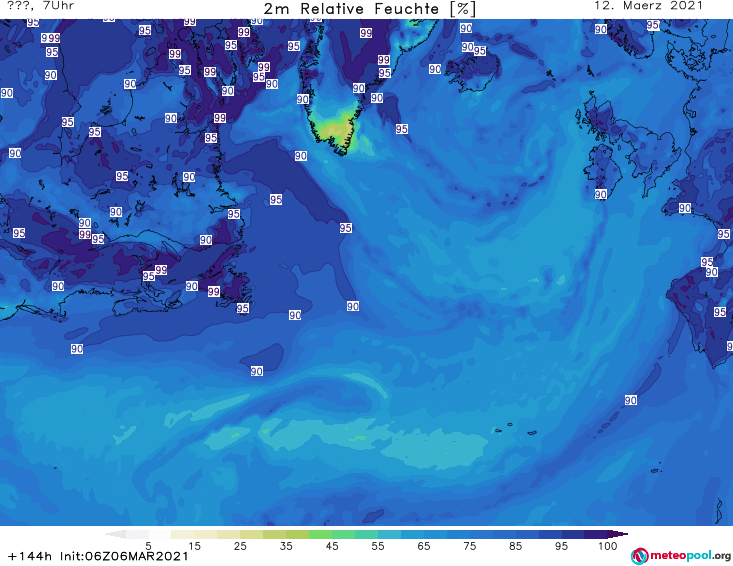The width and height of the screenshot is (733, 566).
Task: Click the "65" tick on the color scale
Action: [424, 546]
